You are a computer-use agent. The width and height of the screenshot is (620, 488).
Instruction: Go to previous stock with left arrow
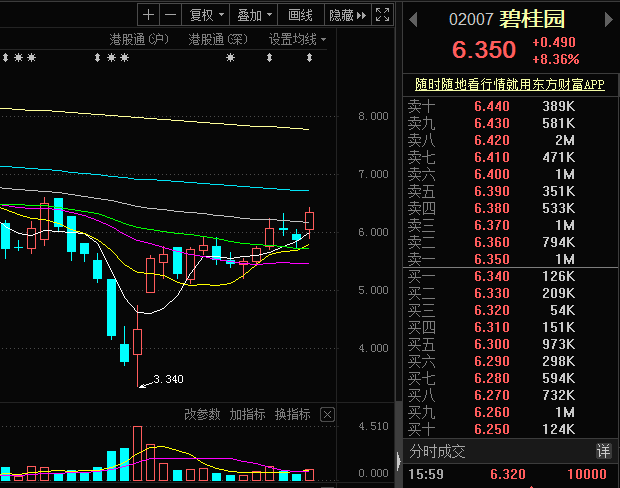click(413, 19)
